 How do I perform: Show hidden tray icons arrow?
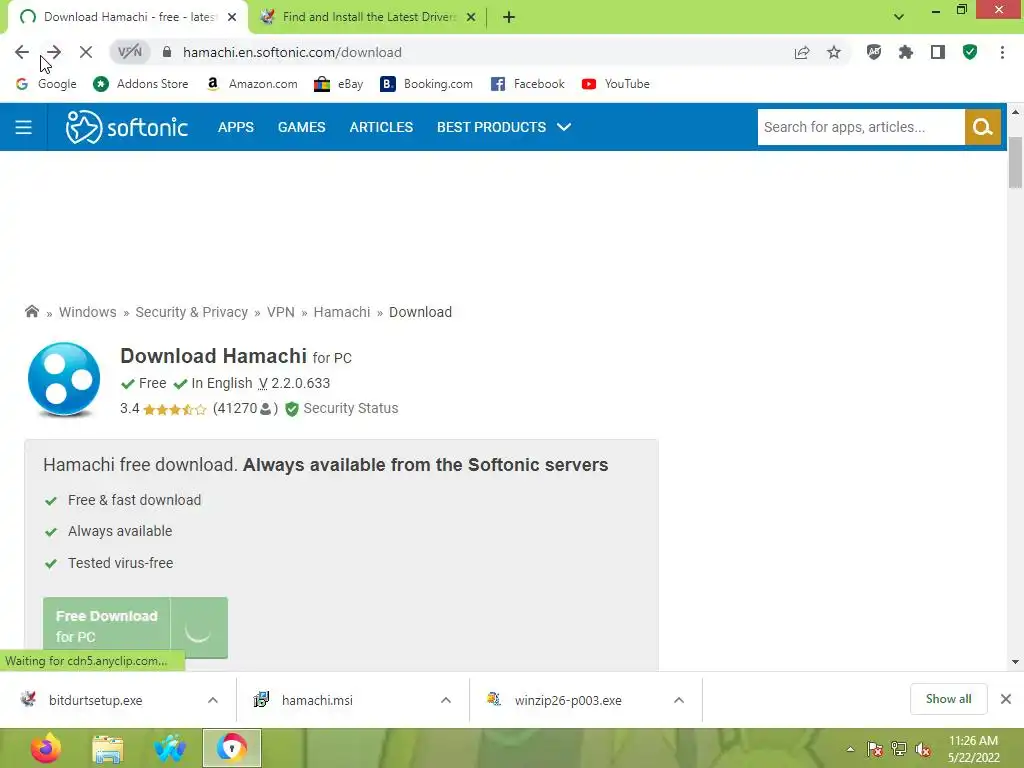850,749
